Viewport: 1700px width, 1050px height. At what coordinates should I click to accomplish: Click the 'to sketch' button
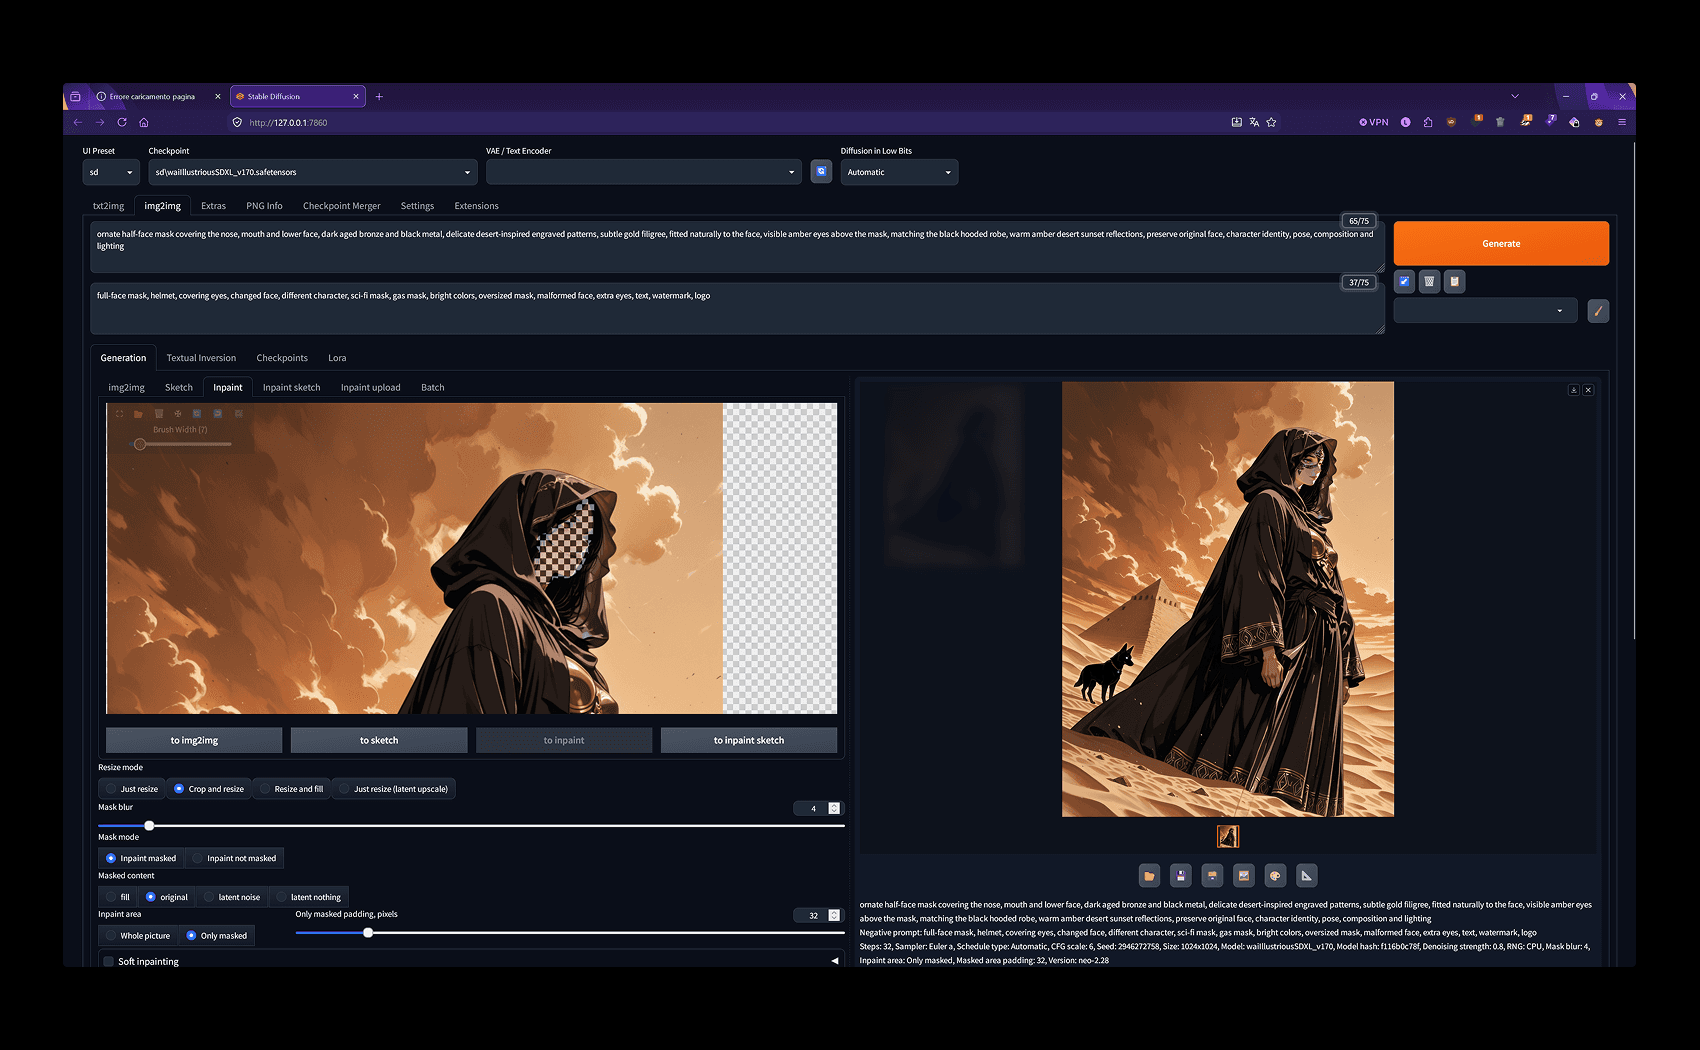(379, 740)
